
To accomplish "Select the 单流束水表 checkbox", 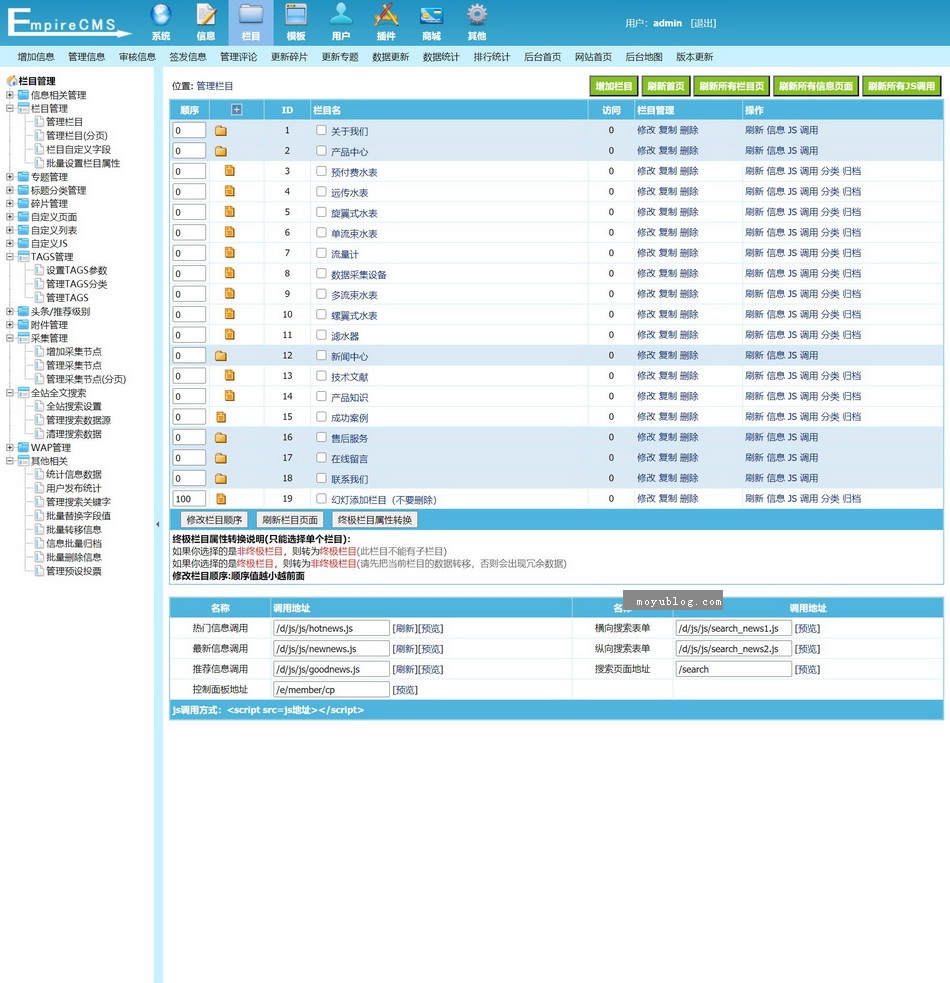I will [321, 233].
